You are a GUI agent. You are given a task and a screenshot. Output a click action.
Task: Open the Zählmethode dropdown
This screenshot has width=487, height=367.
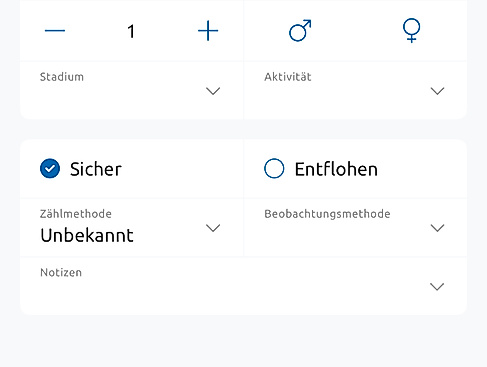(x=132, y=228)
